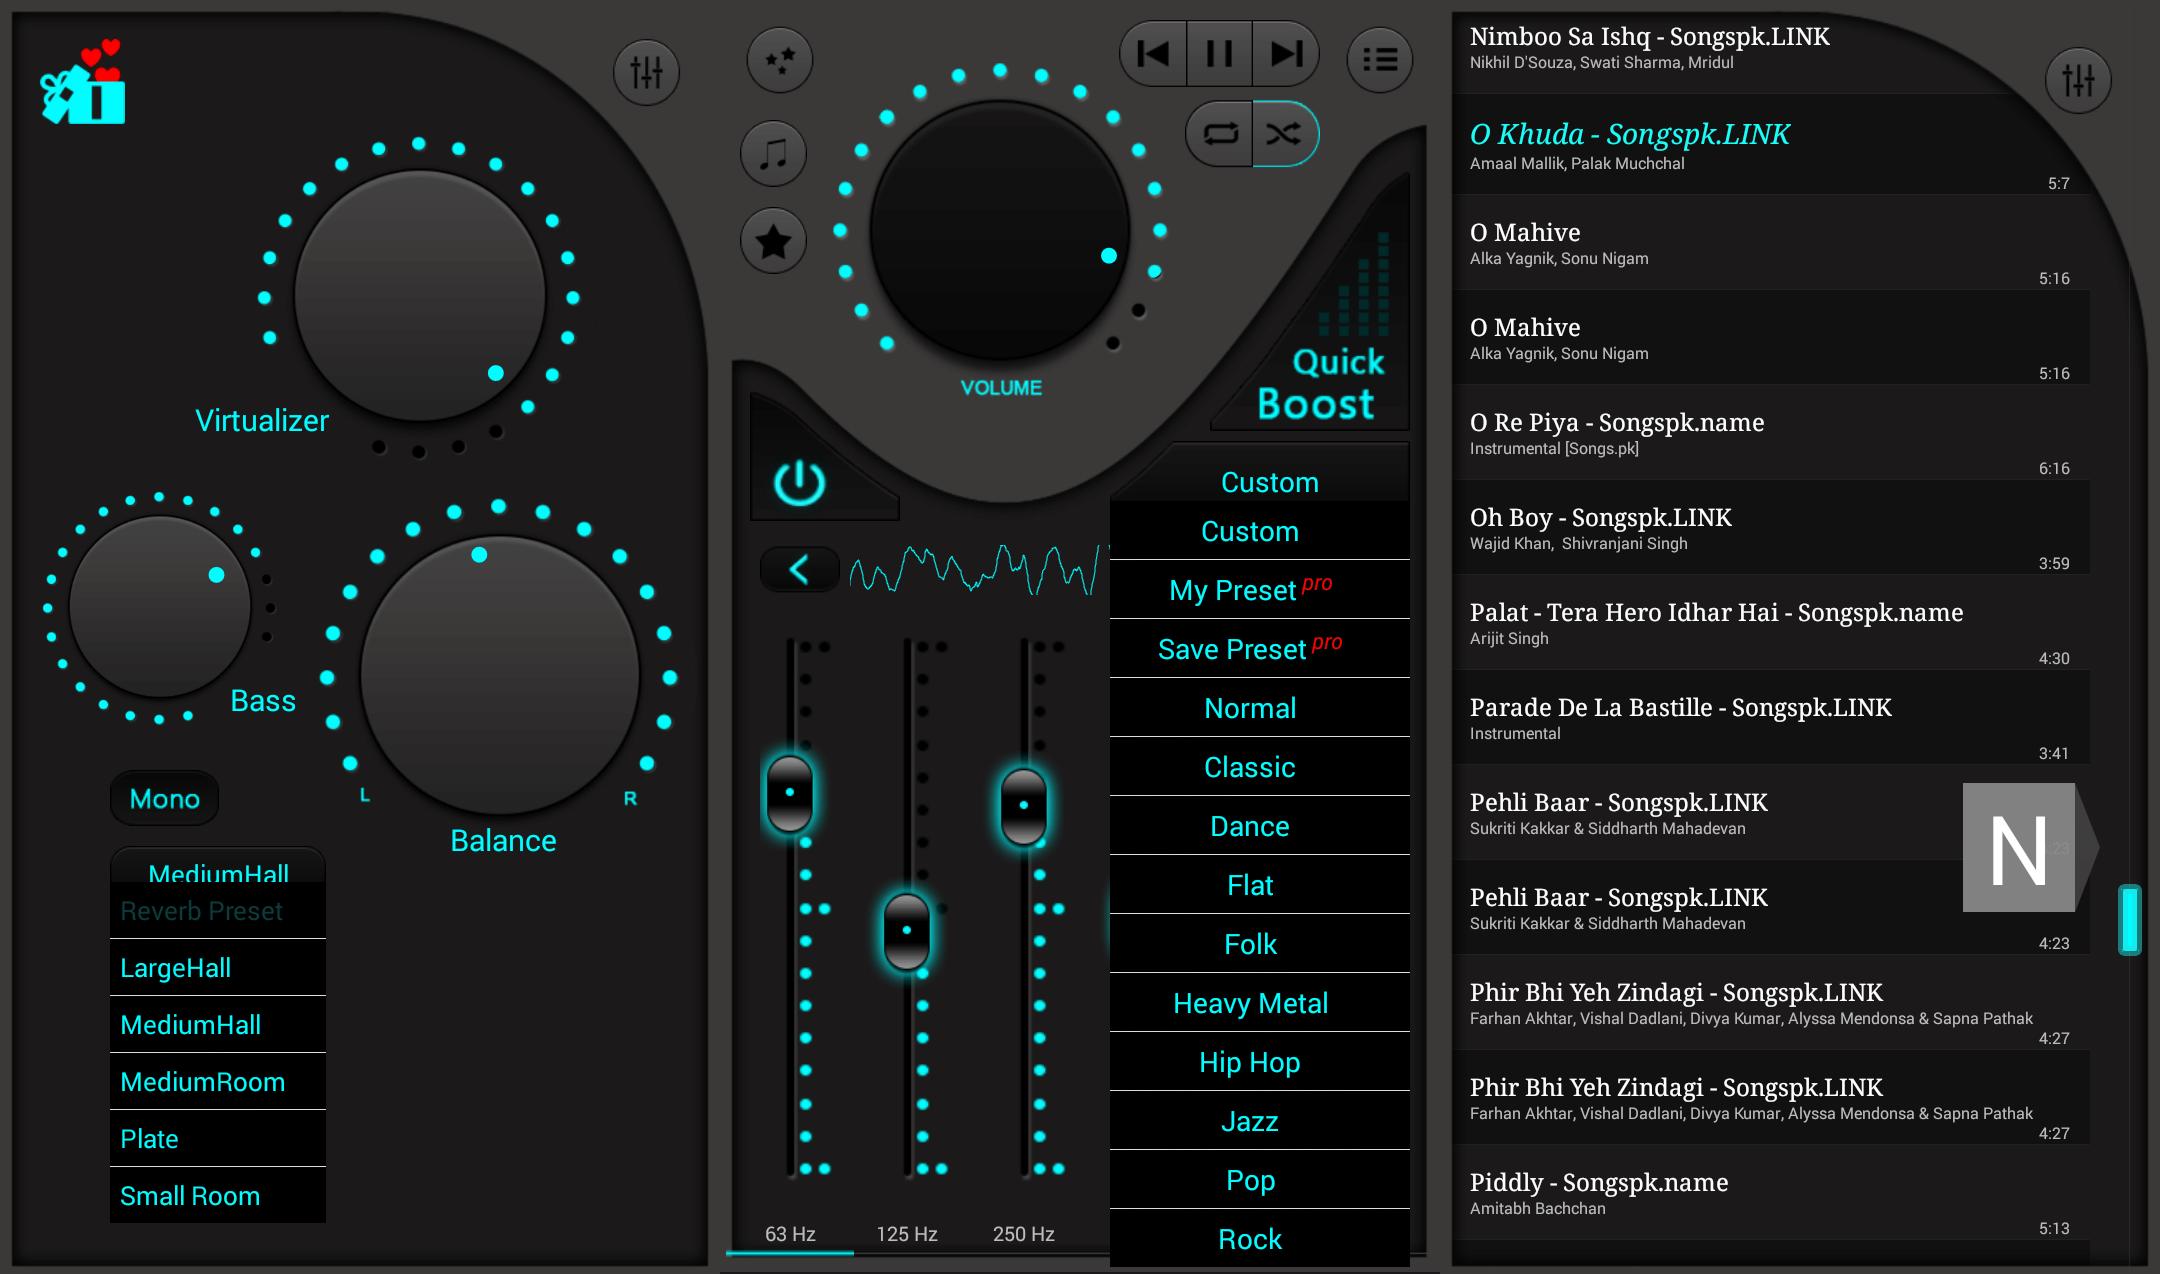The image size is (2160, 1274).
Task: Click the playlist scrollbar thumb
Action: tap(2130, 919)
